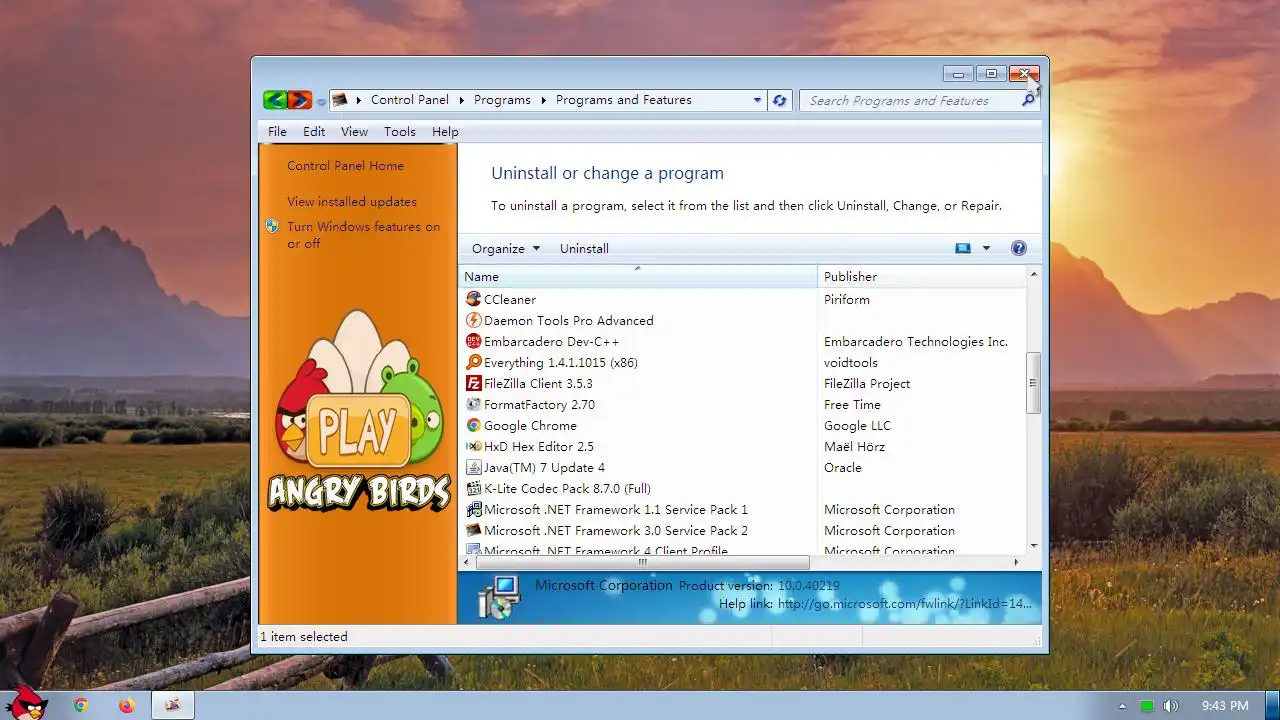Select K-Lite Codec Pack 8.7.0 icon

click(x=474, y=488)
